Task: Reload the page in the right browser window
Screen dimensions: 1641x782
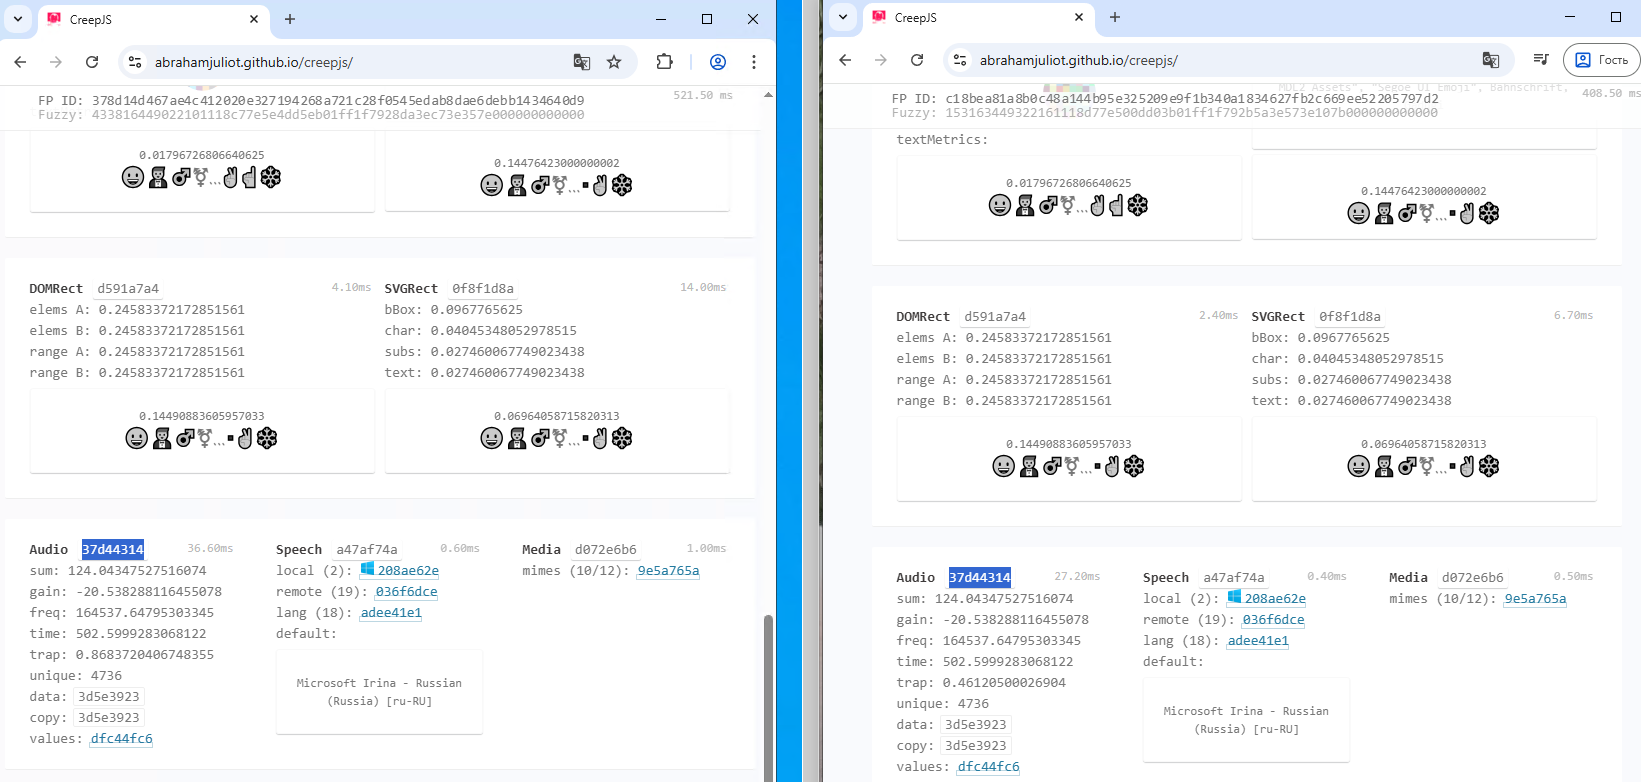Action: point(917,60)
